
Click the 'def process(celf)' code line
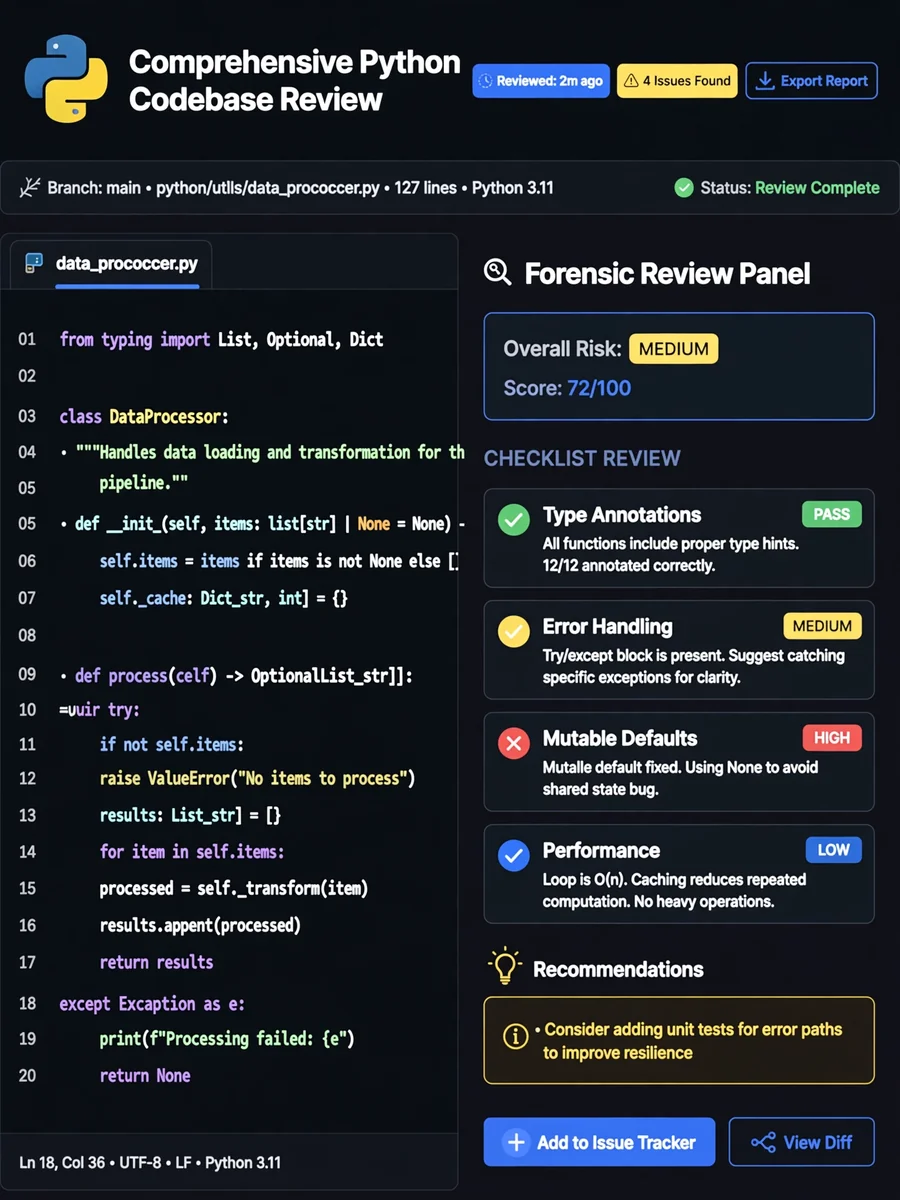tap(236, 676)
